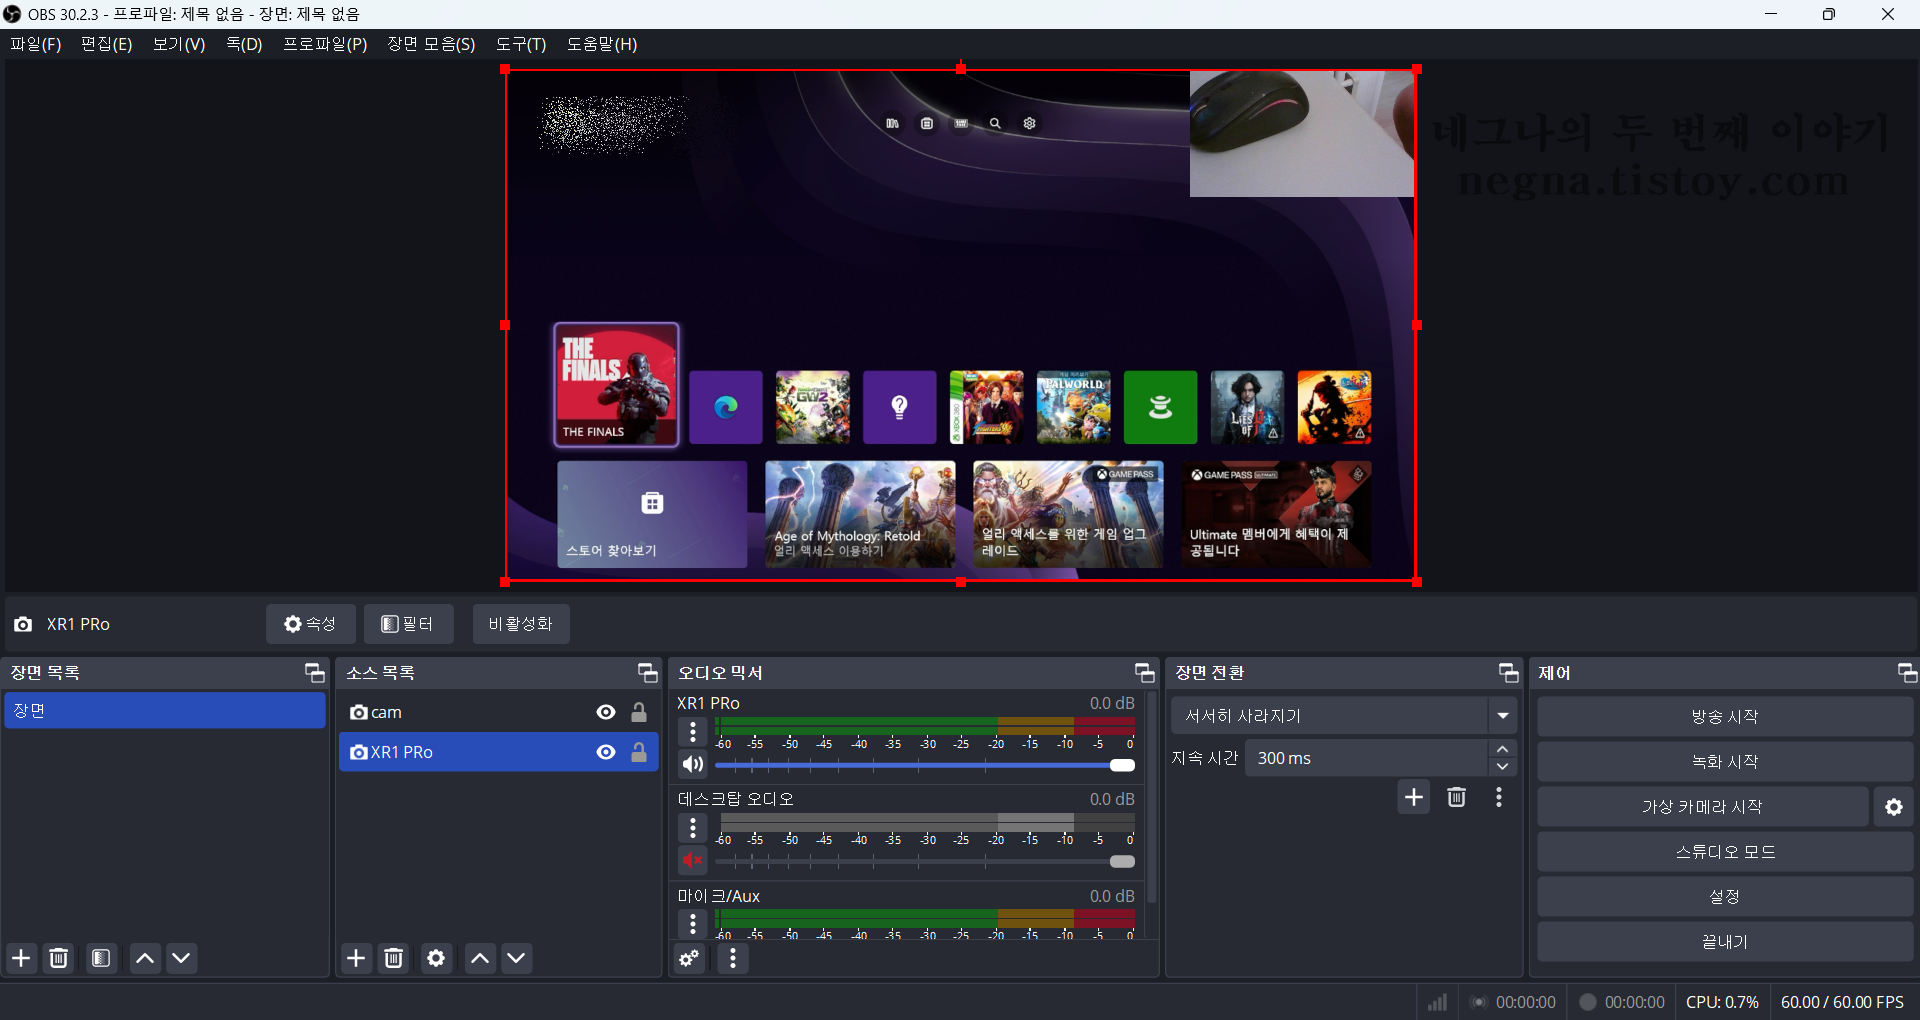Adjust 데스크탑 오디오 volume slider
Screen dimensions: 1920x1020
(925, 861)
